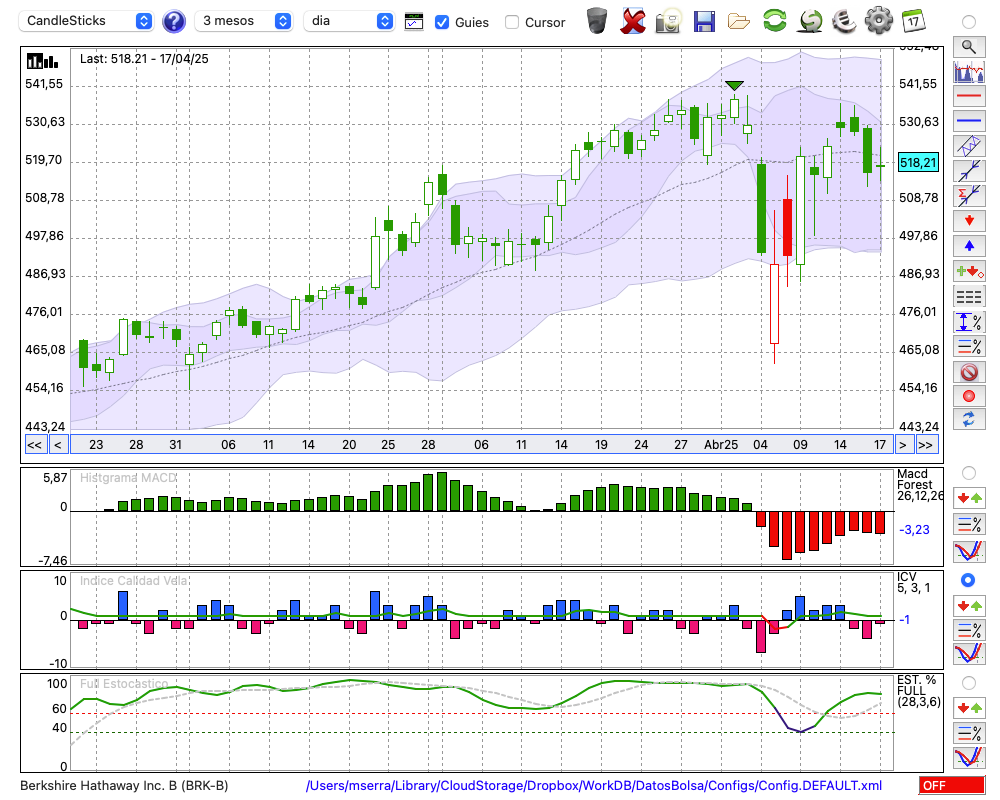The width and height of the screenshot is (1000, 800).
Task: Select the blue horizontal line tool
Action: point(969,121)
